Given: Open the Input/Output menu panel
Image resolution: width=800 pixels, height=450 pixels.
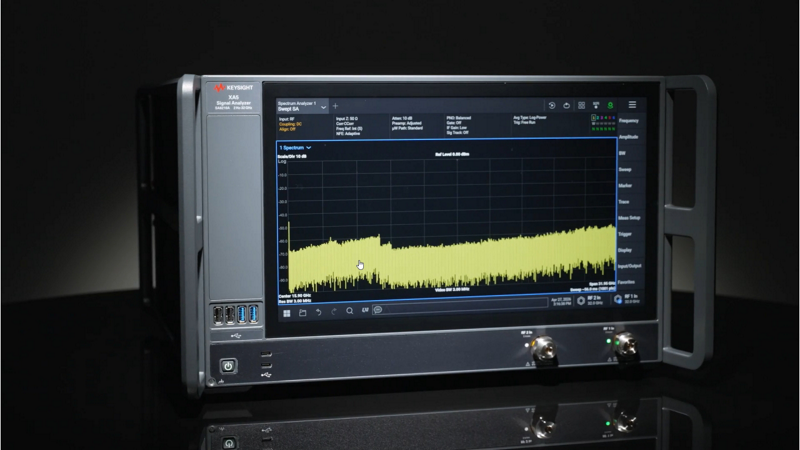Looking at the screenshot, I should 630,266.
